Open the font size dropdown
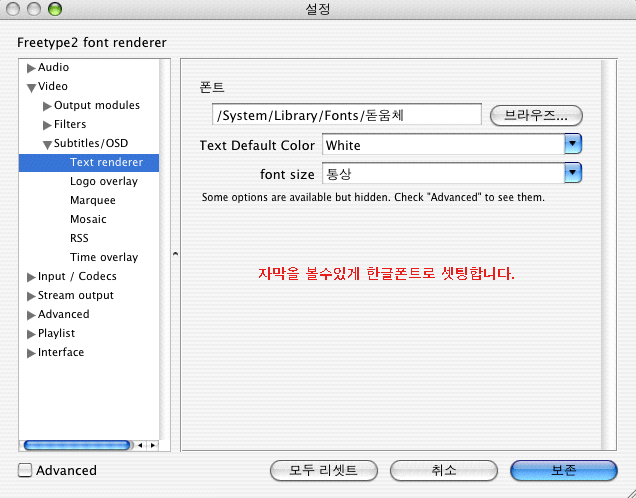This screenshot has height=498, width=636. (573, 174)
